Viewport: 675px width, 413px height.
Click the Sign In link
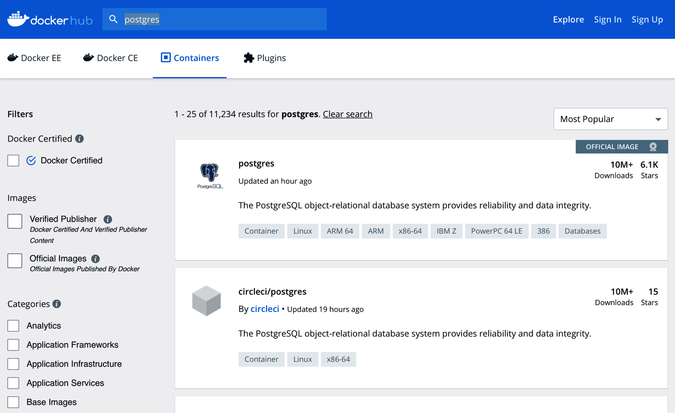pyautogui.click(x=607, y=19)
